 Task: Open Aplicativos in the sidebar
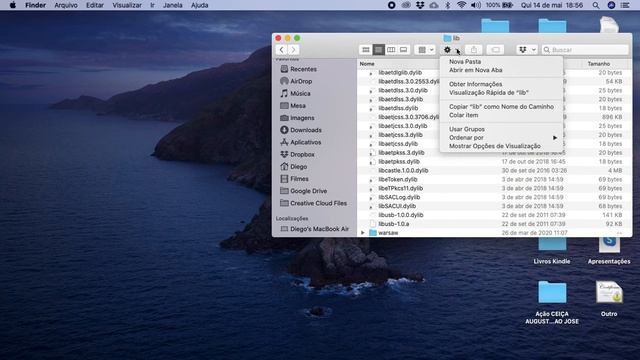[305, 142]
